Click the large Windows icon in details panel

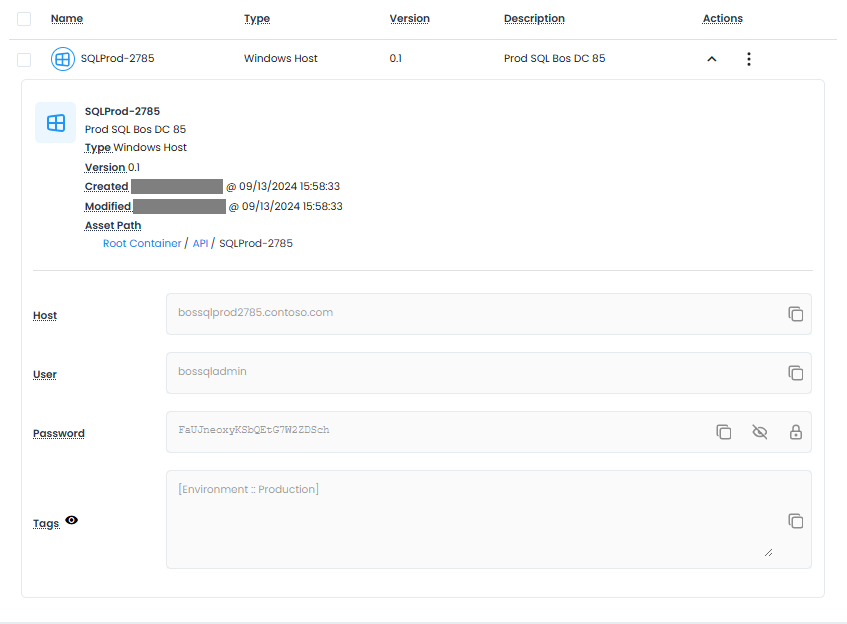[56, 123]
